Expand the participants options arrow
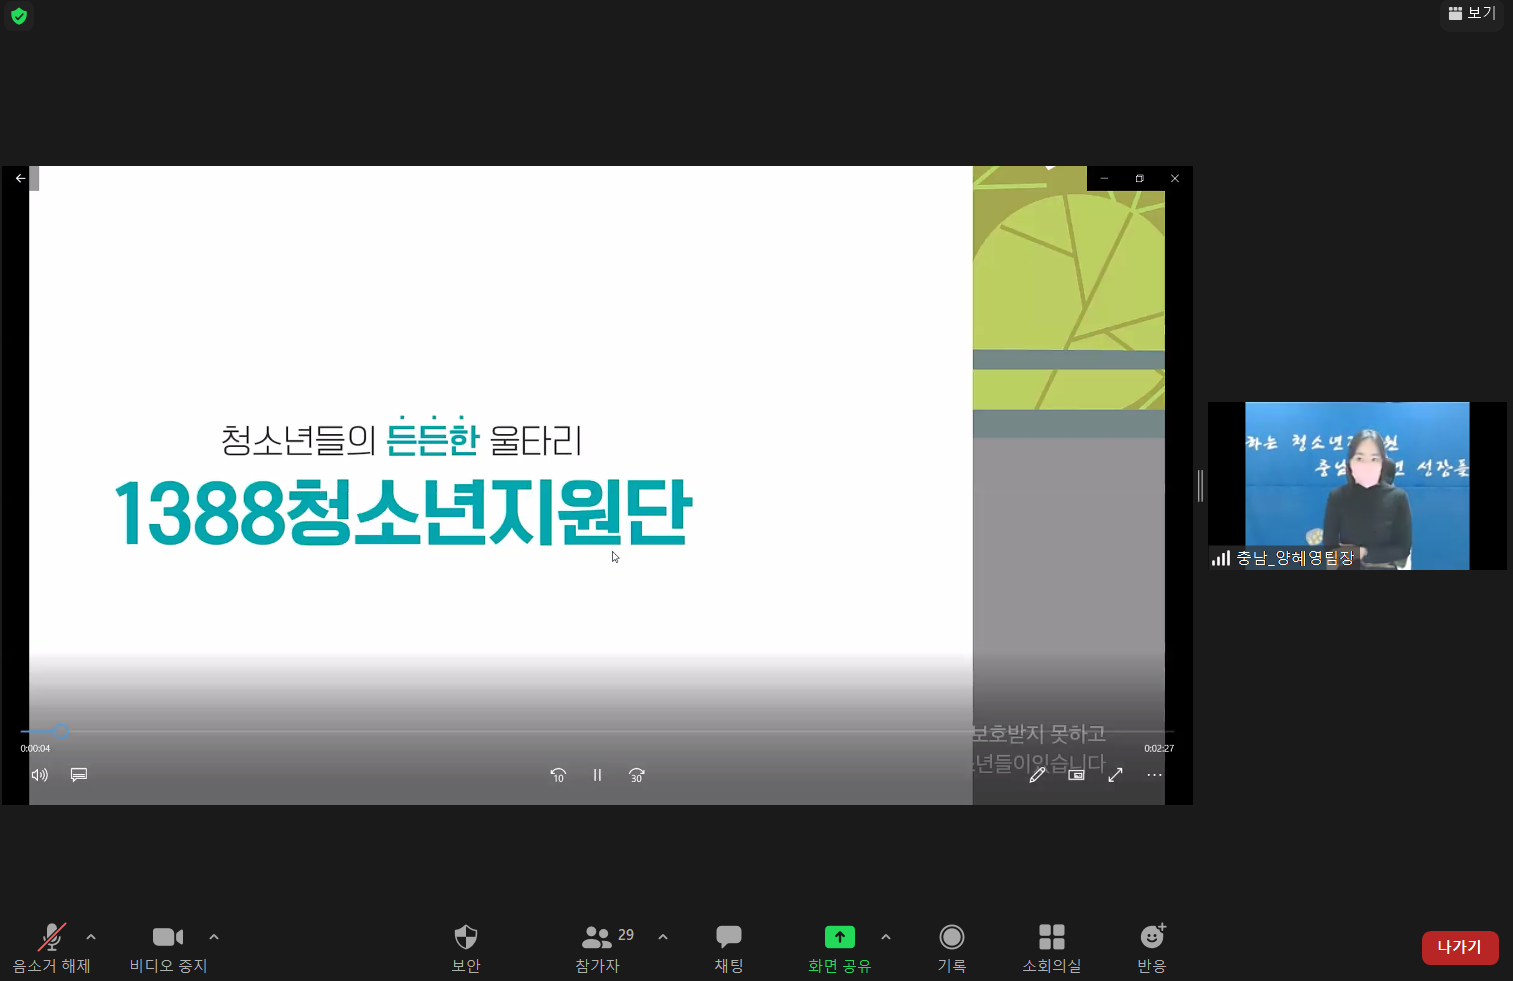Screen dimensions: 1513x981 pyautogui.click(x=663, y=937)
